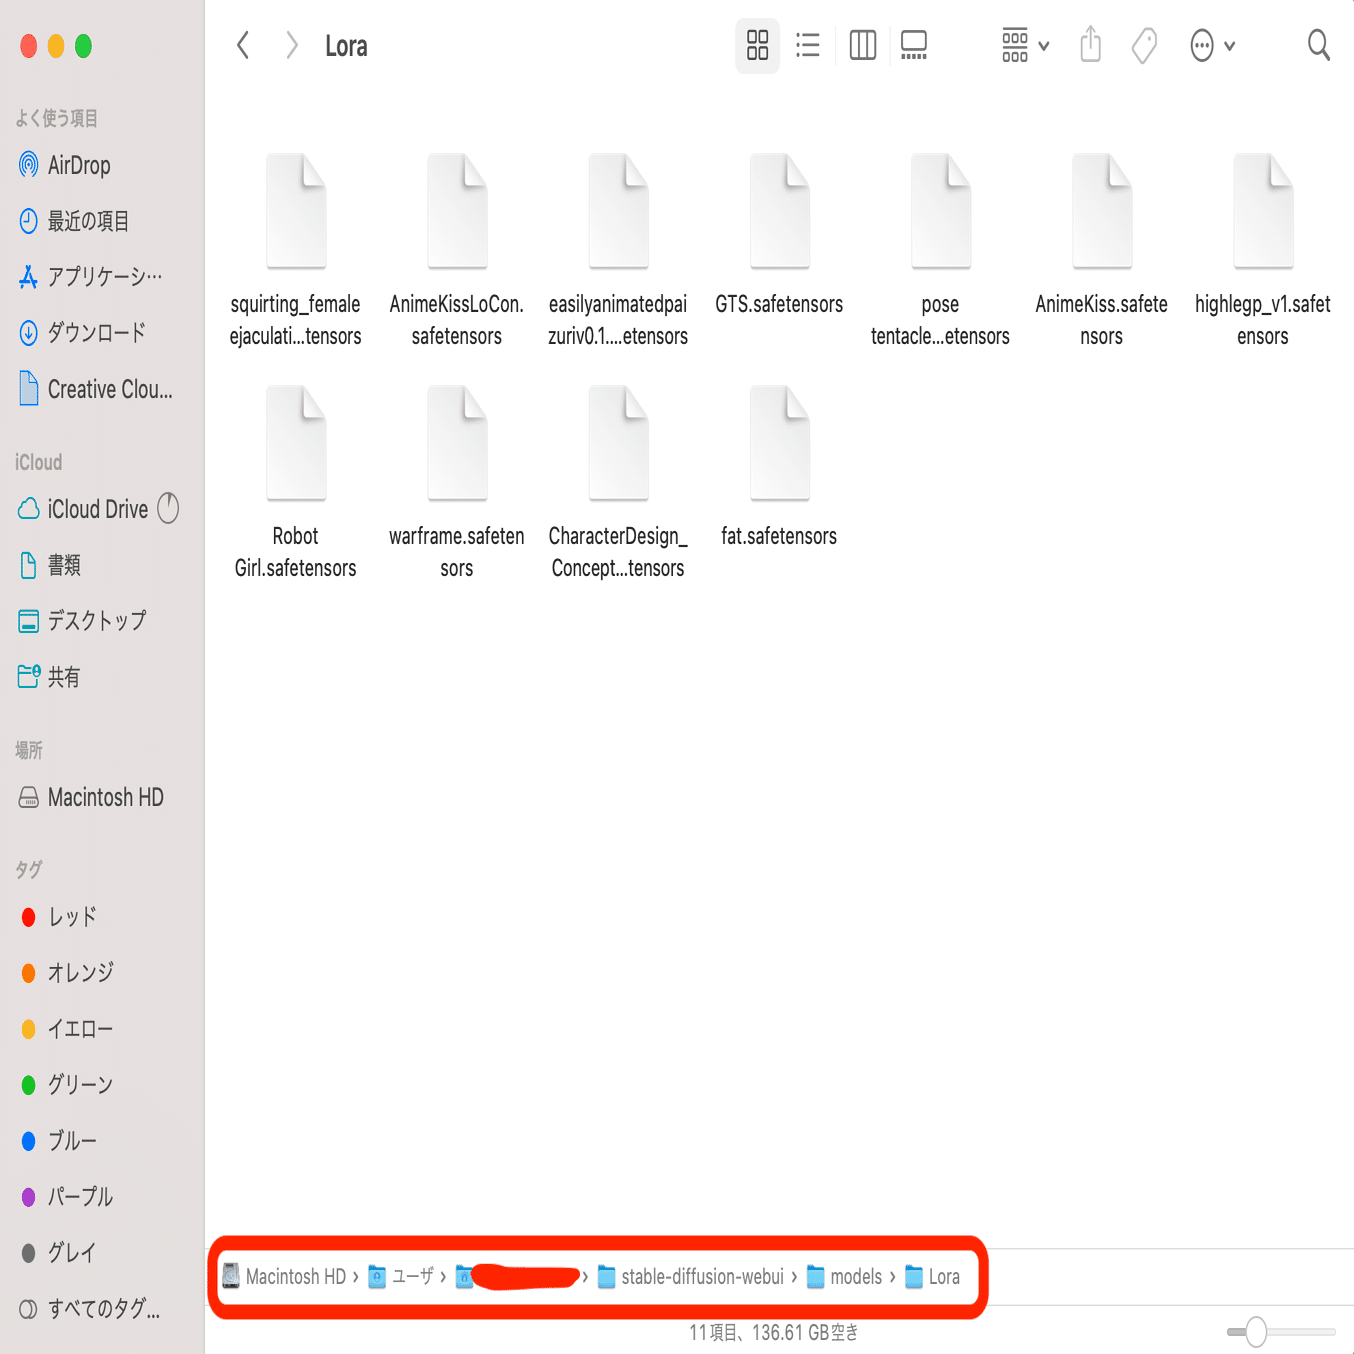The image size is (1354, 1354).
Task: Click the よく使う項目 sidebar header
Action: click(x=56, y=118)
